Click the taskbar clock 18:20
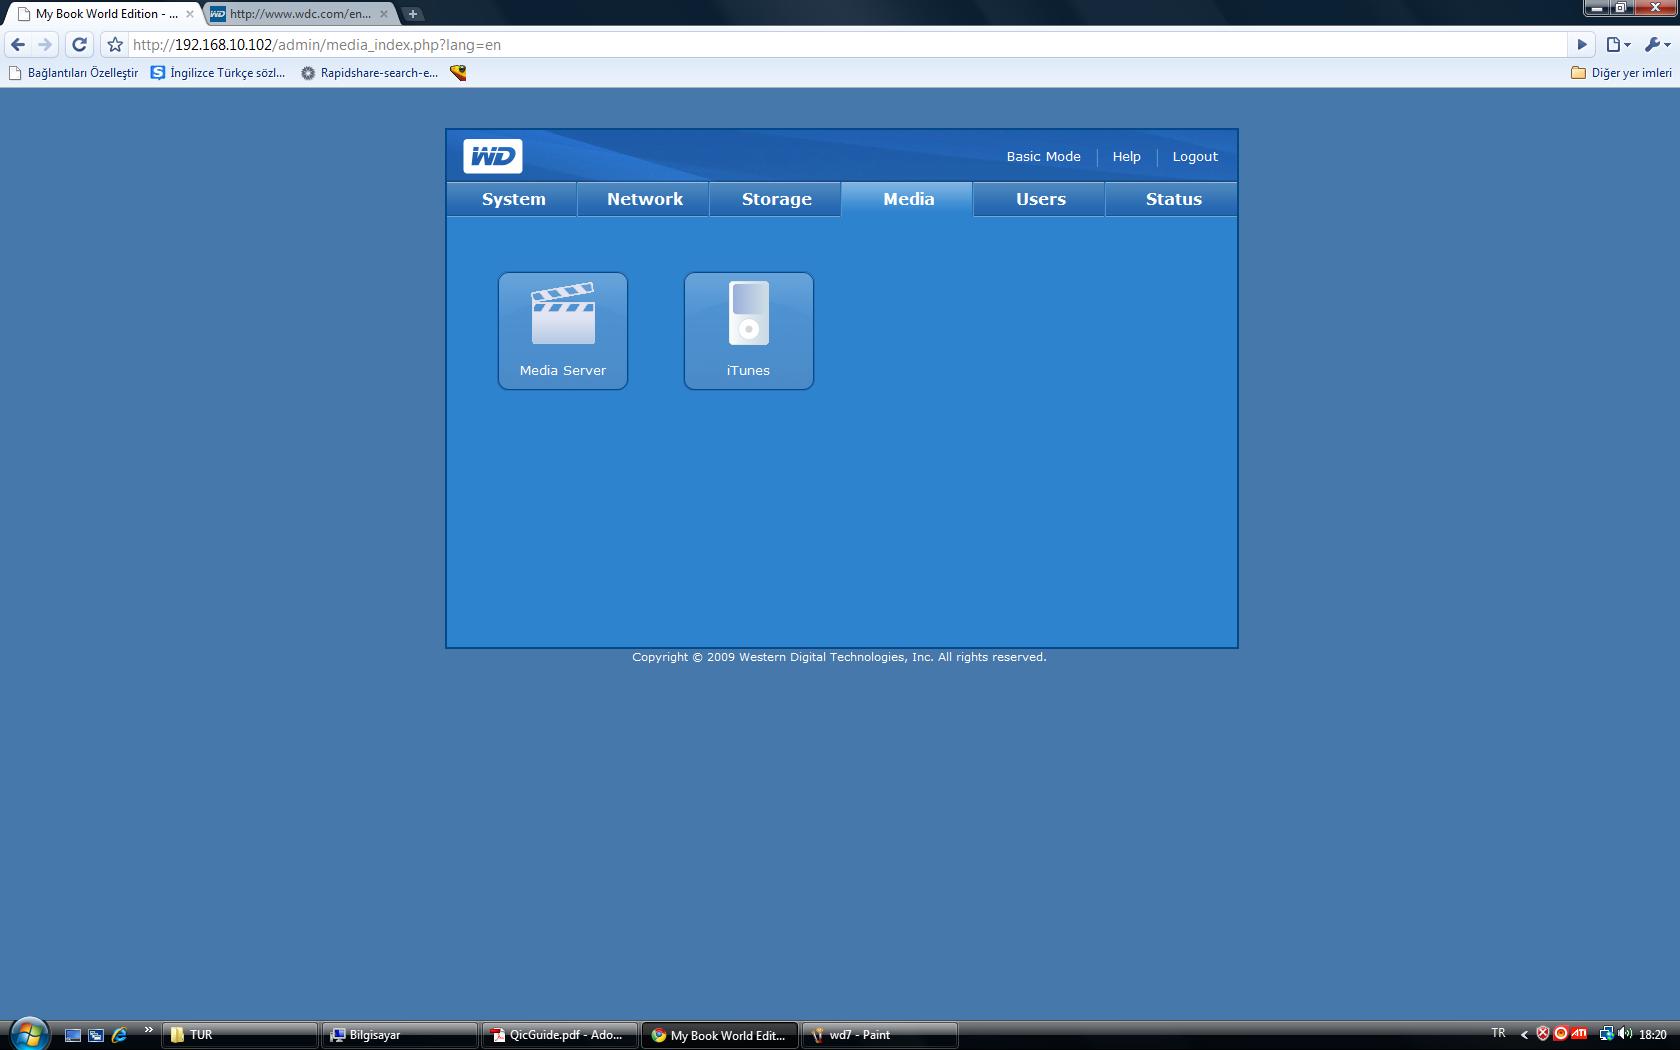 click(1653, 1035)
